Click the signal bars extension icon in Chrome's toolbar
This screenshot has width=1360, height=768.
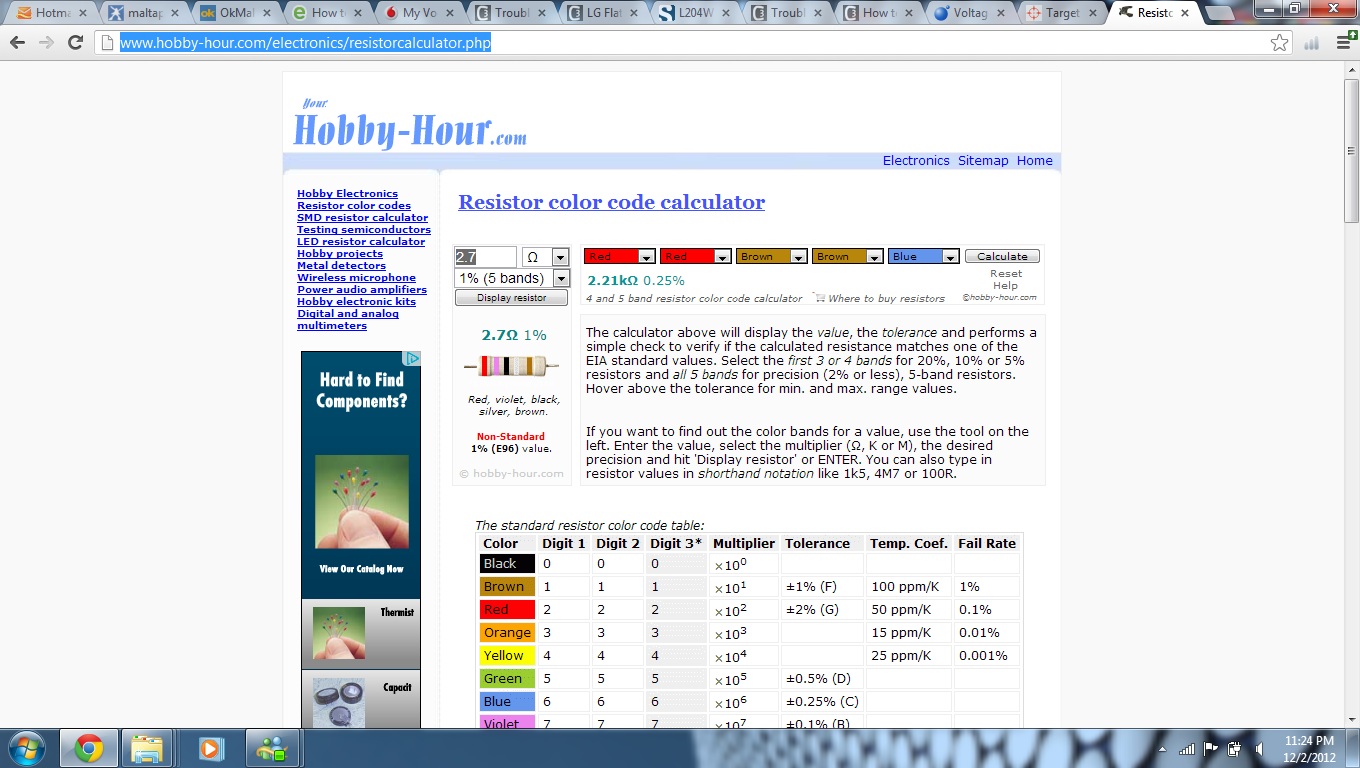(1311, 43)
